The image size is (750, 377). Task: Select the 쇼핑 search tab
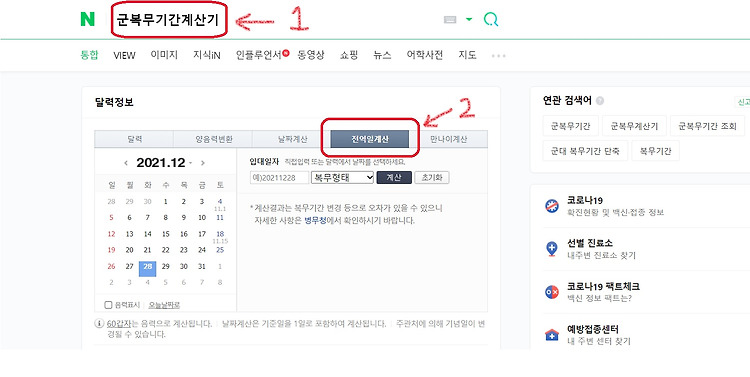click(x=349, y=55)
